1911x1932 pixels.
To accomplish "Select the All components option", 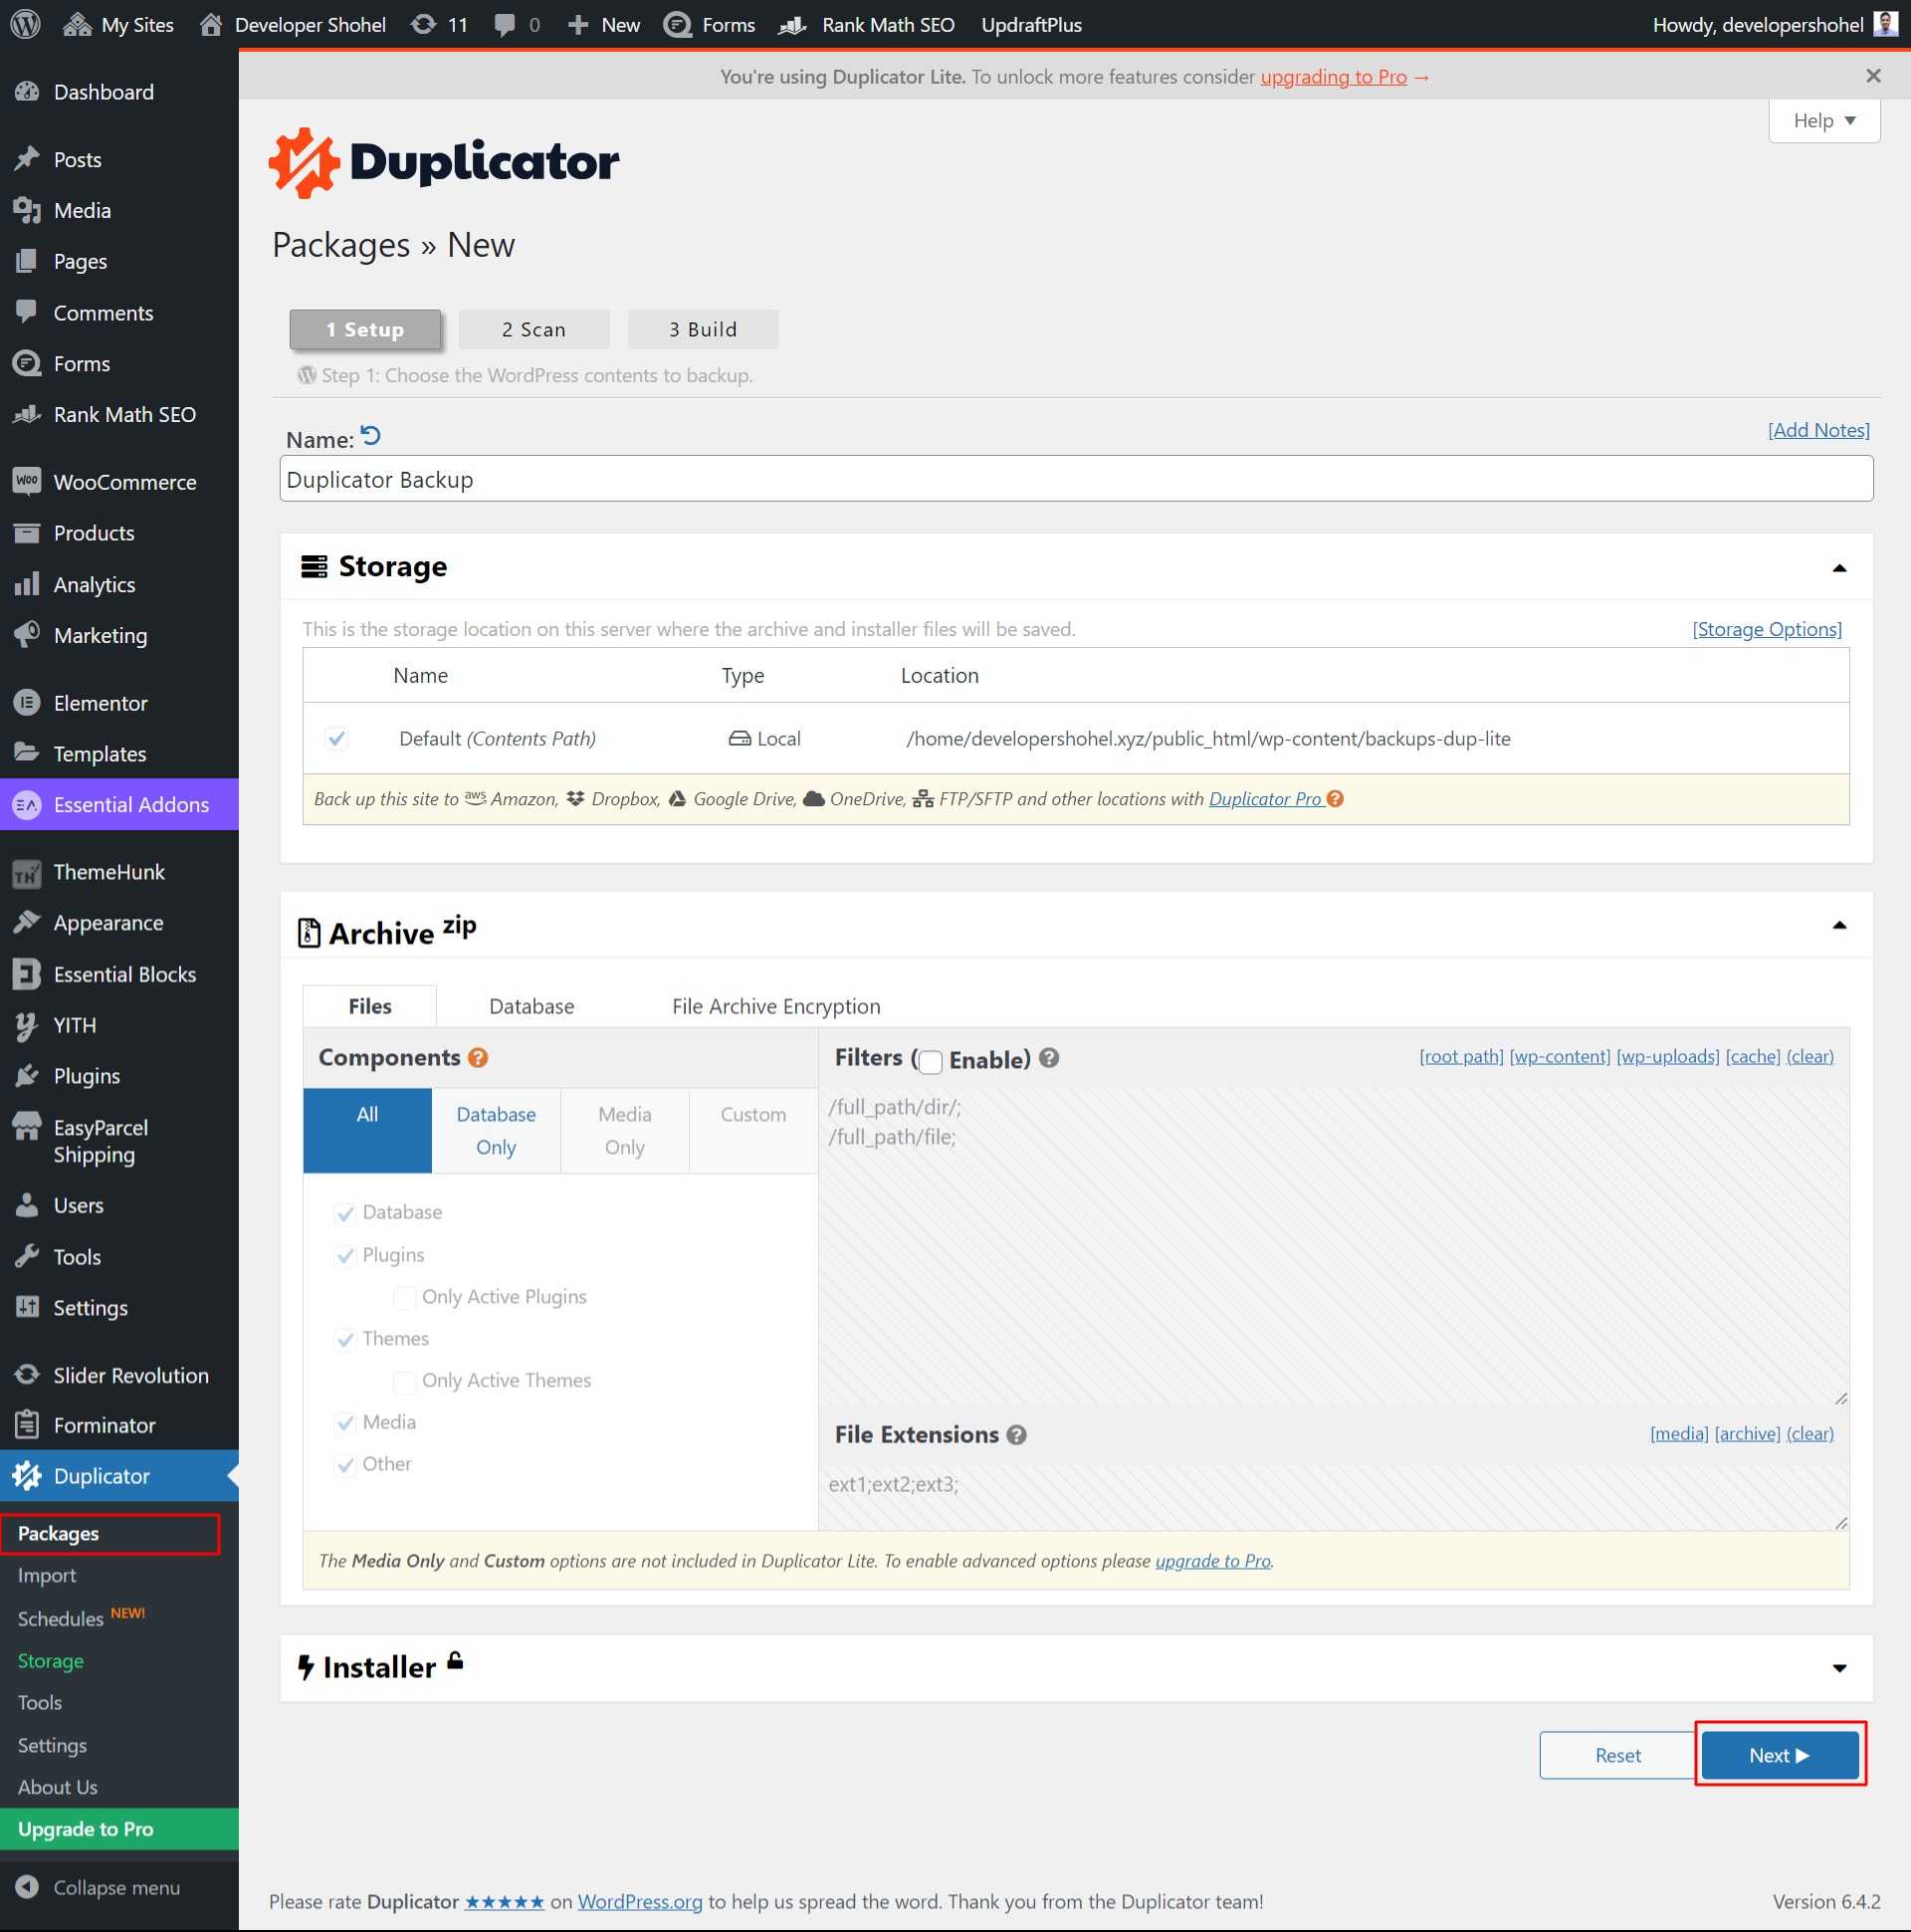I will tap(367, 1130).
